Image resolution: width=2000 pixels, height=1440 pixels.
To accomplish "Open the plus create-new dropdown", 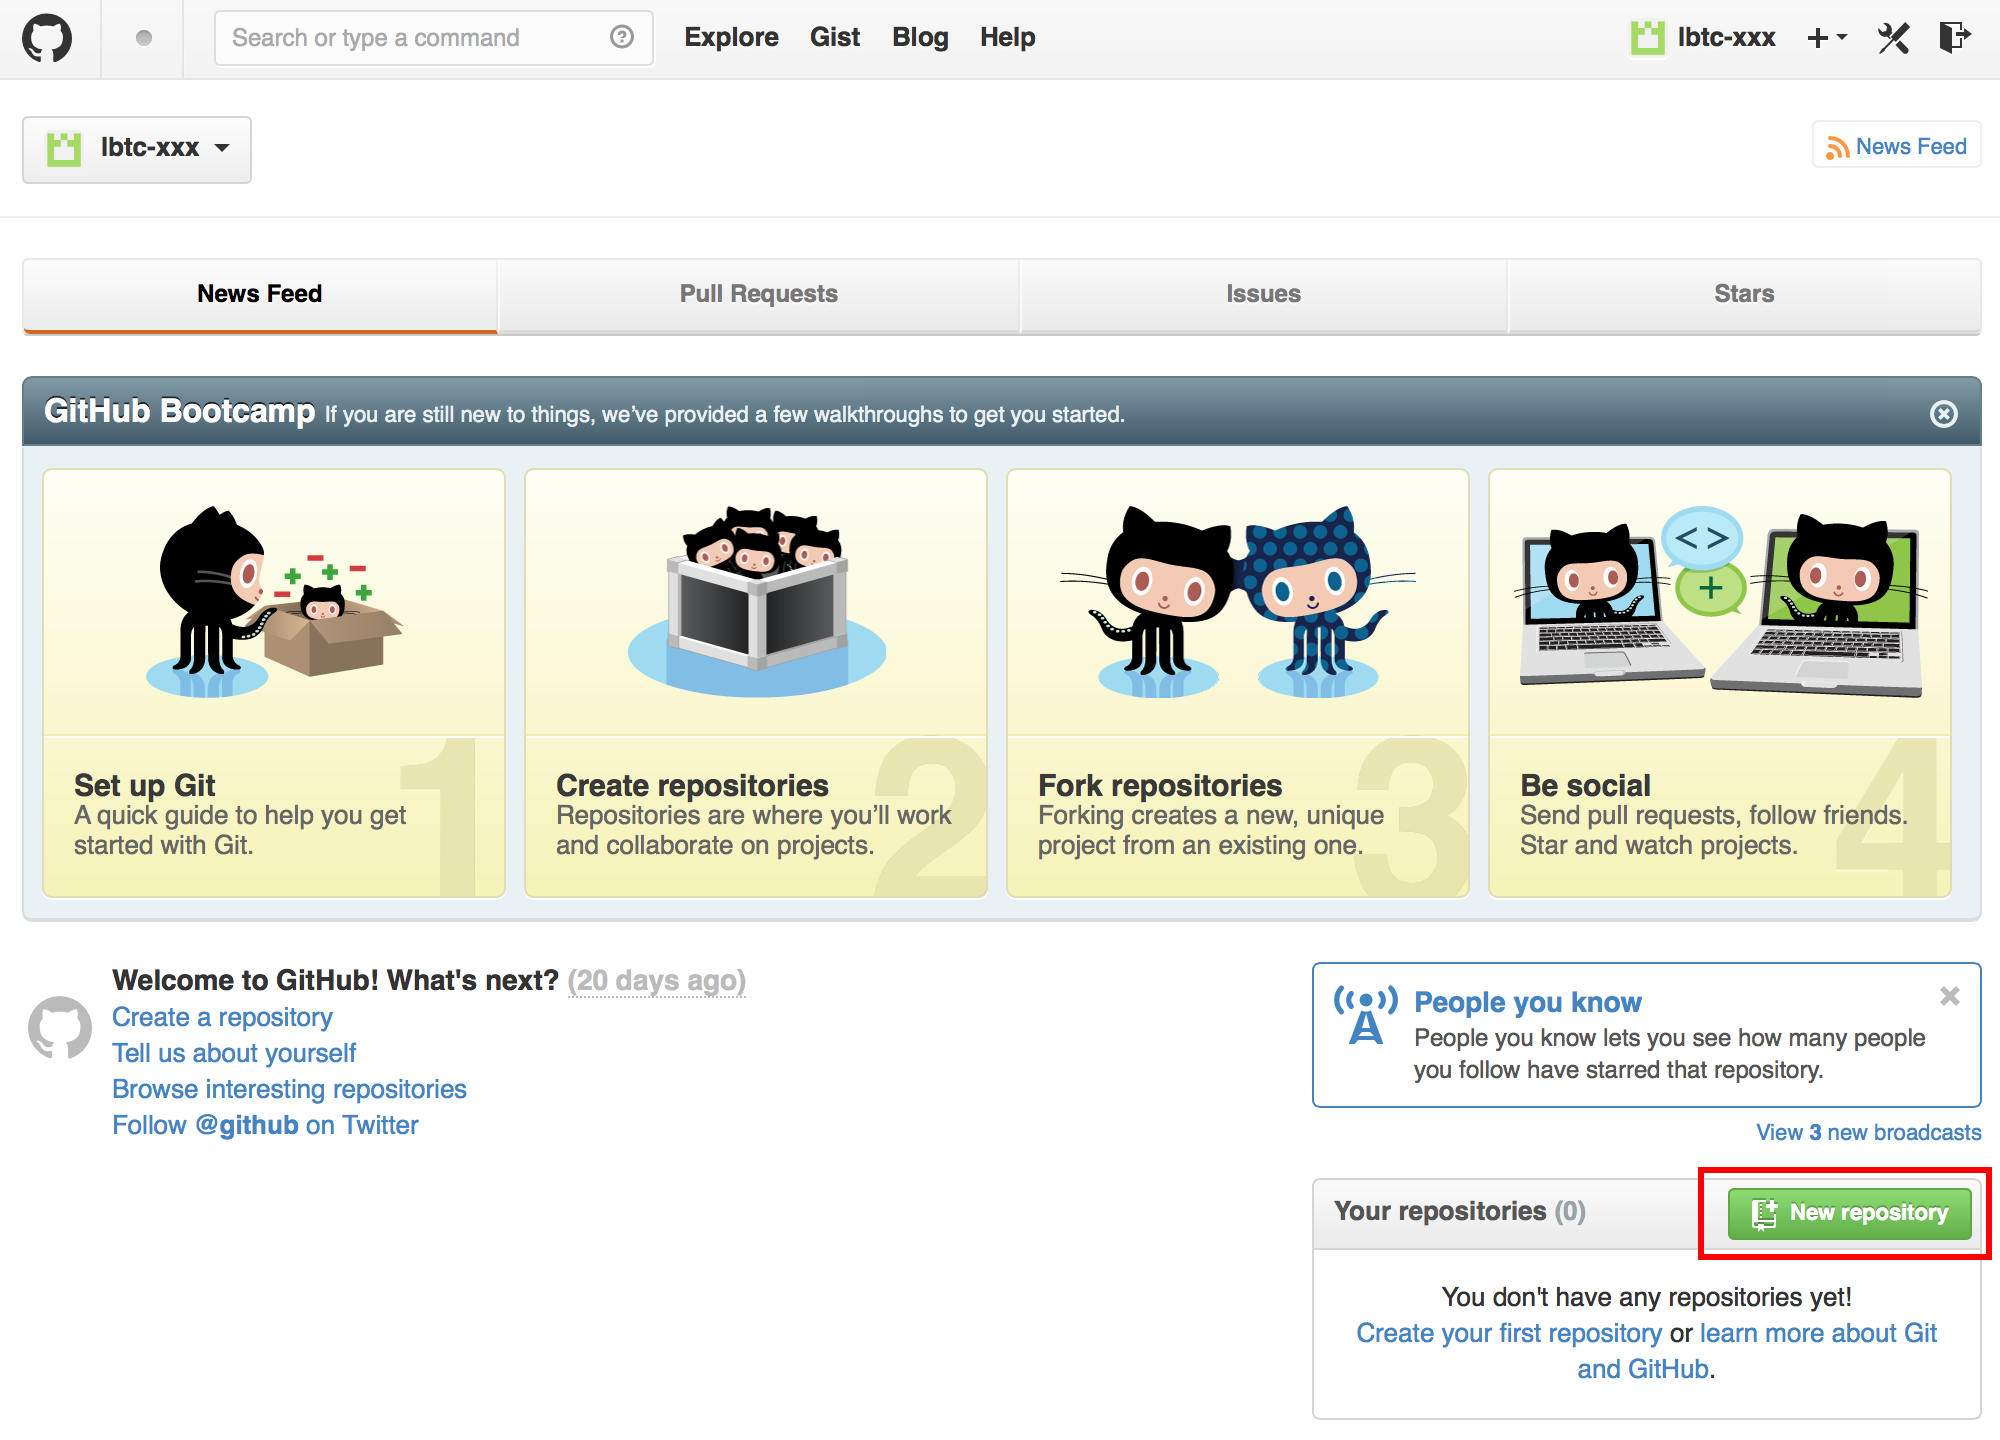I will click(1827, 38).
